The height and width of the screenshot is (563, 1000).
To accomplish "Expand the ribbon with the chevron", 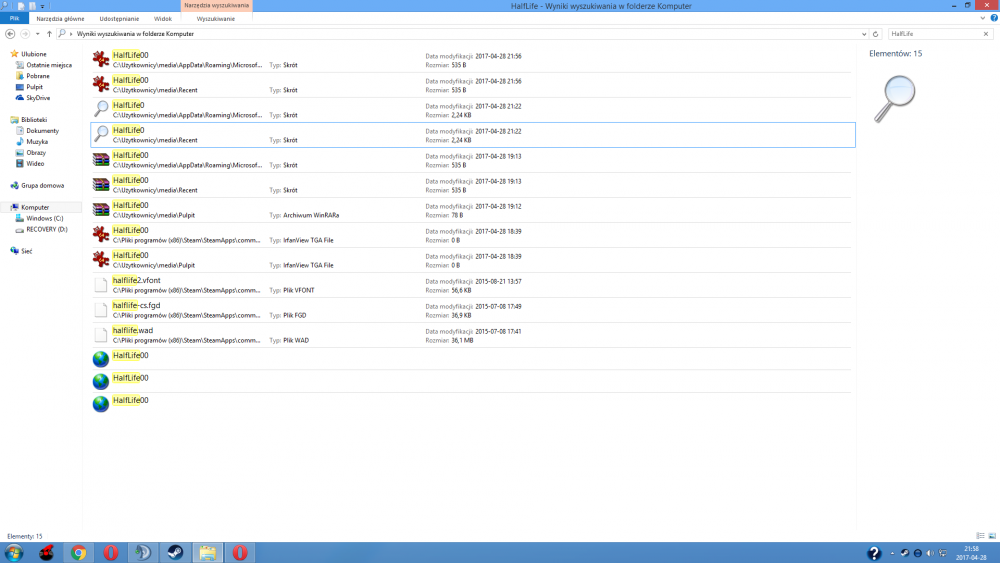I will click(984, 19).
